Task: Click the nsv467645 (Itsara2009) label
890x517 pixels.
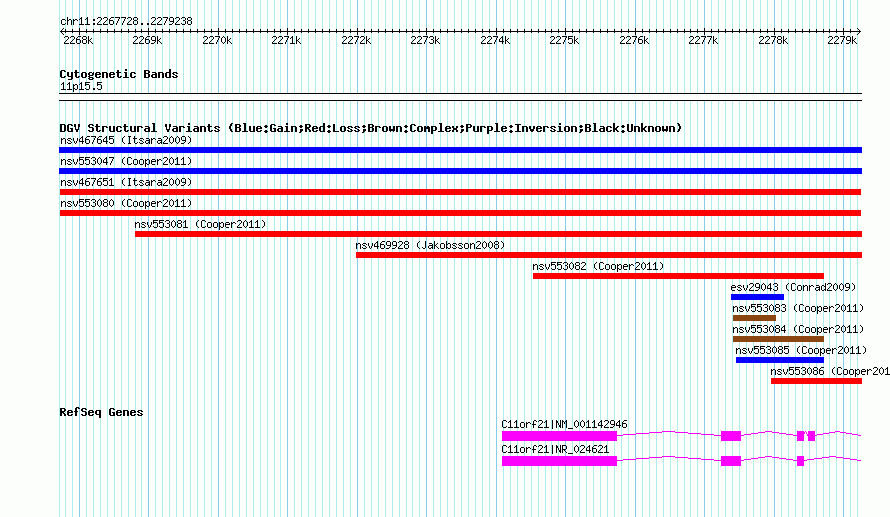Action: (x=126, y=140)
